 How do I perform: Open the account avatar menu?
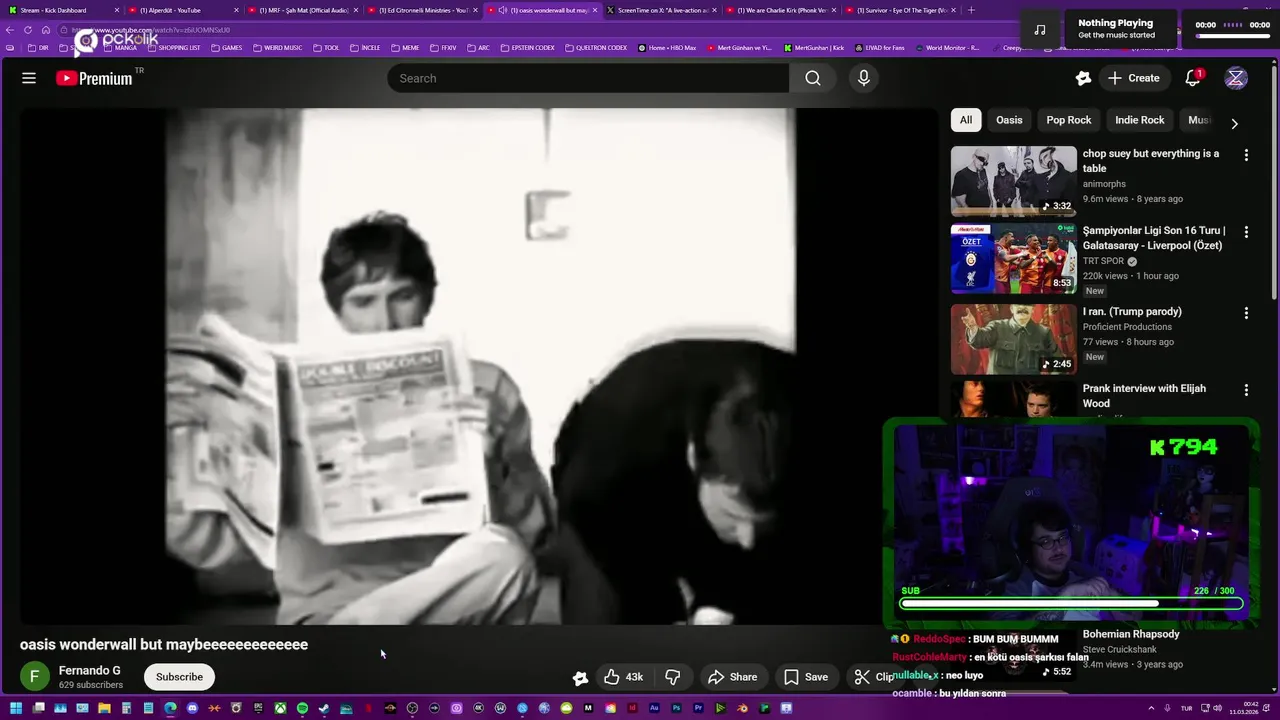1236,78
